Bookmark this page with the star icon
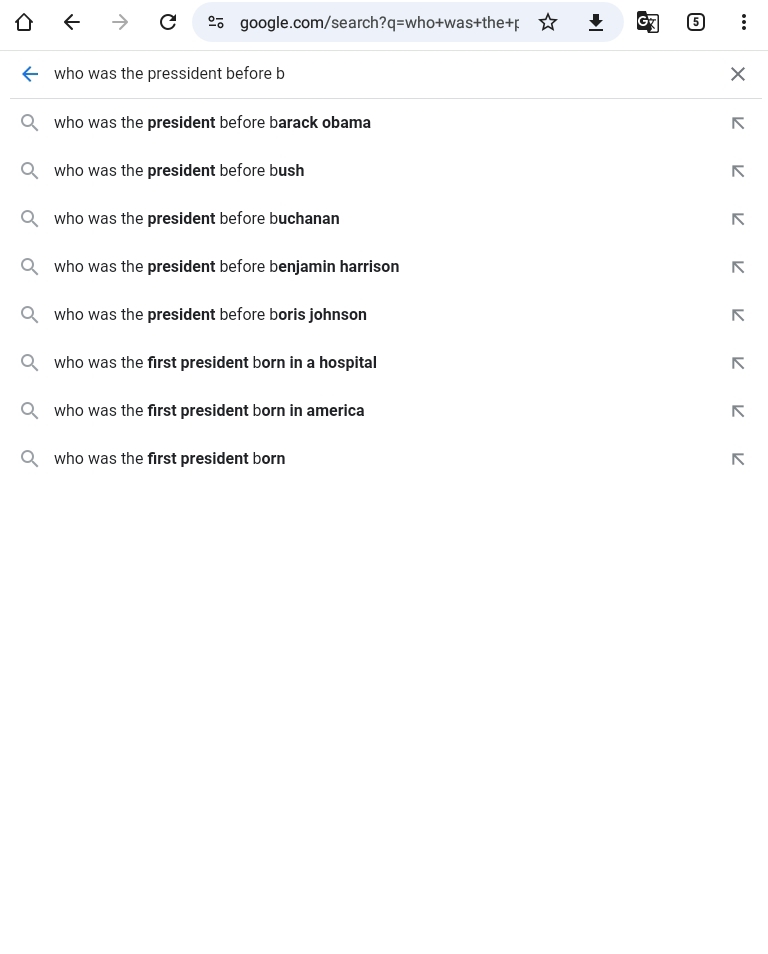The height and width of the screenshot is (954, 768). click(x=548, y=22)
